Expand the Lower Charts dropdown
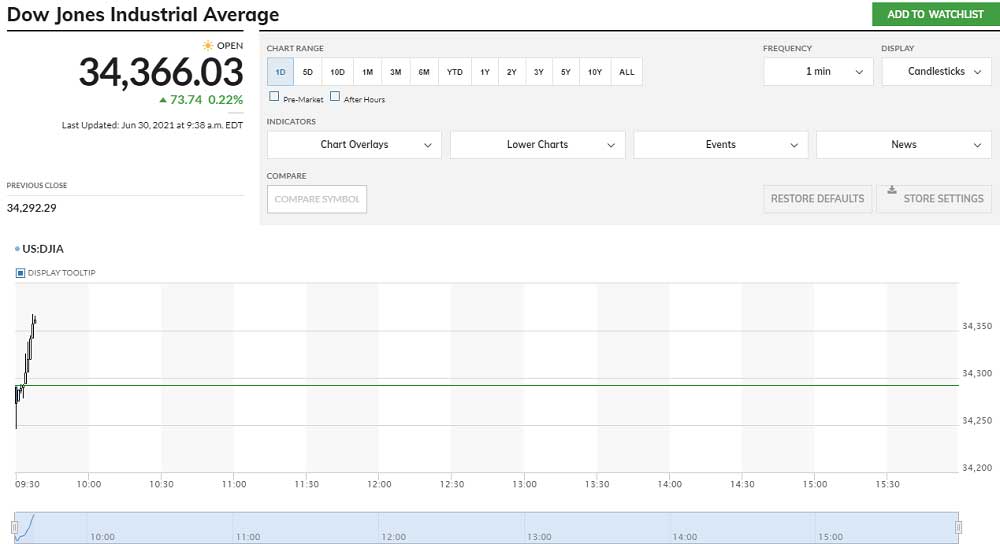 [538, 145]
